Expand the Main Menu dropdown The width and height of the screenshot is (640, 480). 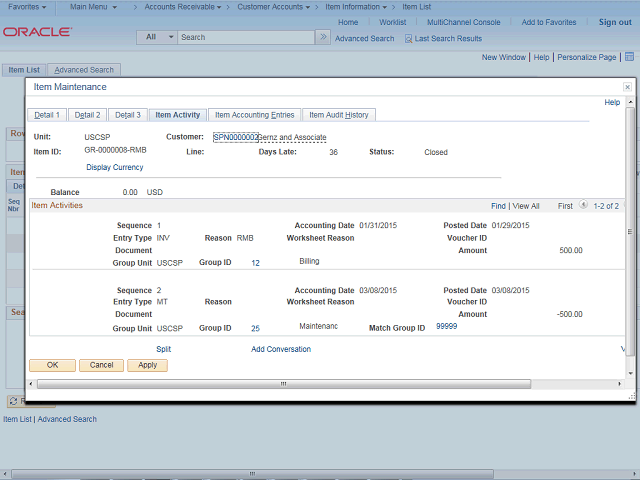(x=94, y=7)
